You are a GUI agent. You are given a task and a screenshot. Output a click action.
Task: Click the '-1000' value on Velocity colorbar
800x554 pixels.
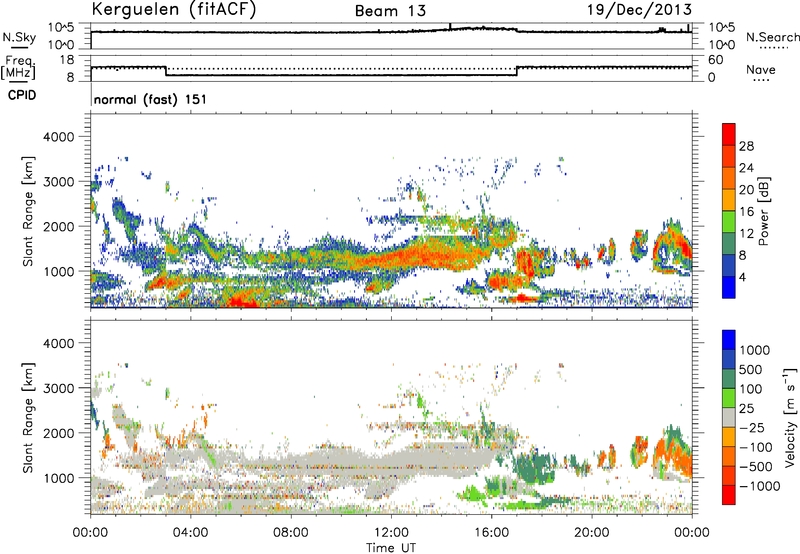759,486
